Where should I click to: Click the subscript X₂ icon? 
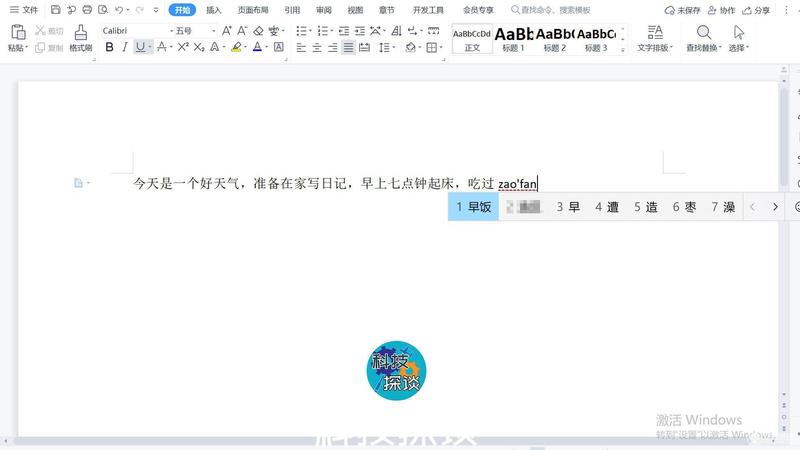click(x=199, y=47)
